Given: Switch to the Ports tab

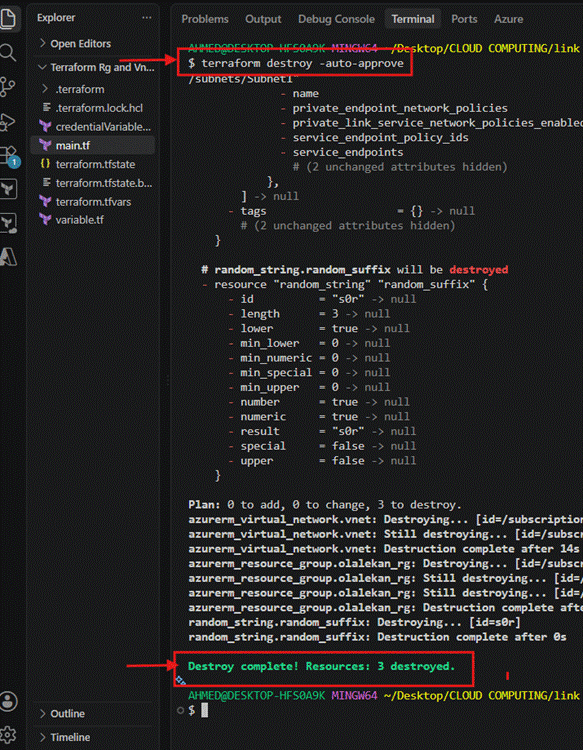Looking at the screenshot, I should click(x=464, y=19).
